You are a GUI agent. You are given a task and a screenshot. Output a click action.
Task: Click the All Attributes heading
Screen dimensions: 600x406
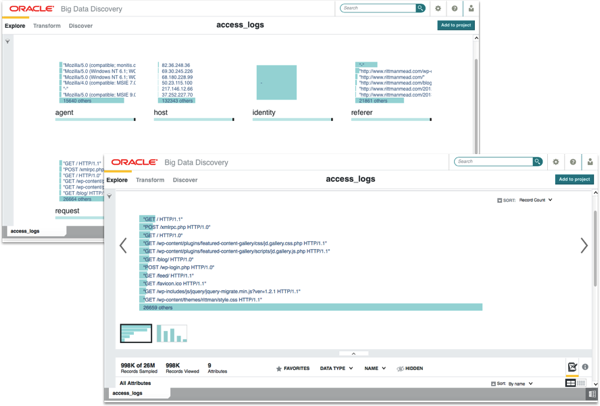(x=135, y=383)
